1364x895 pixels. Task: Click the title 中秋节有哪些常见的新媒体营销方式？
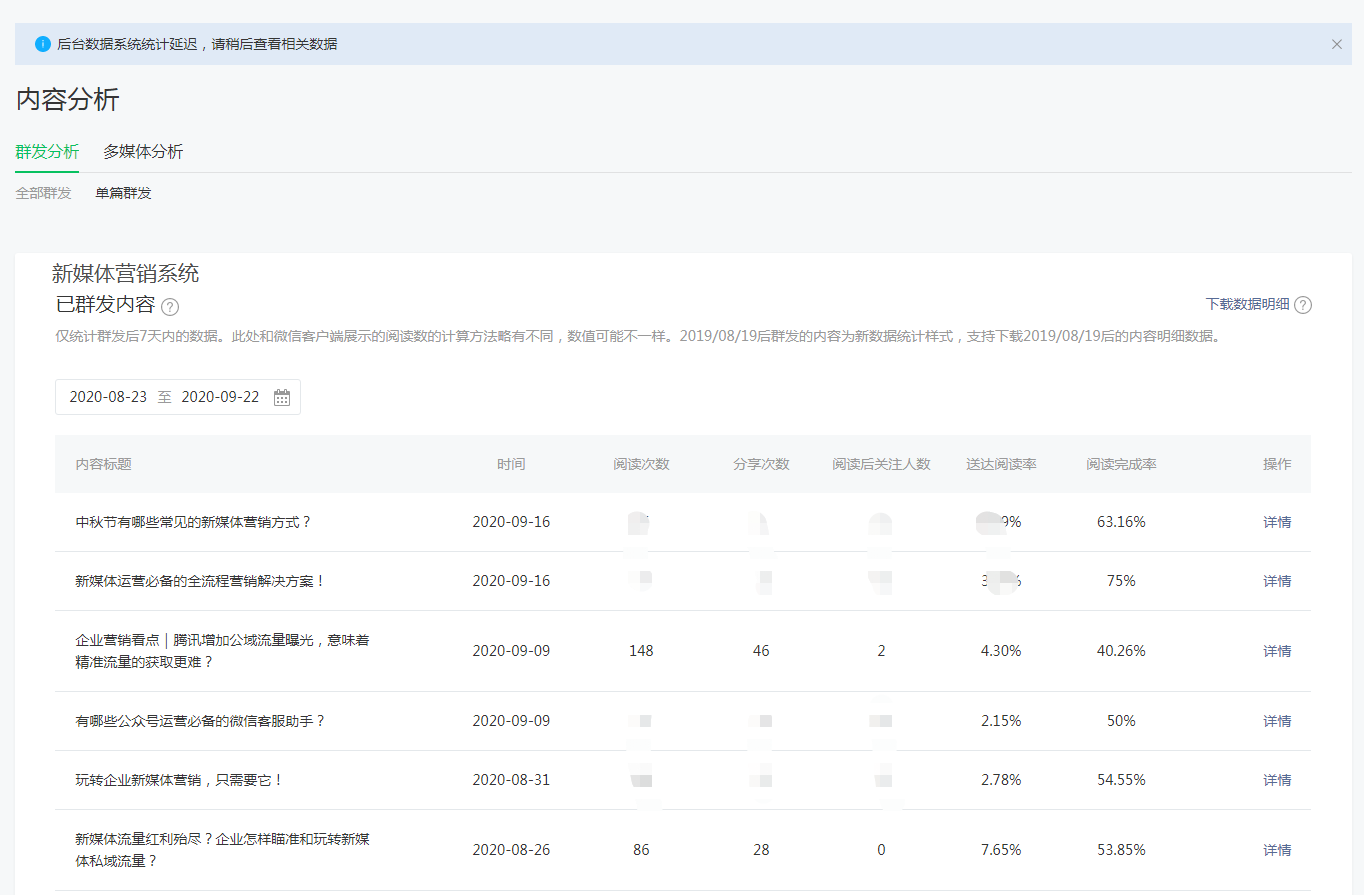[x=194, y=522]
